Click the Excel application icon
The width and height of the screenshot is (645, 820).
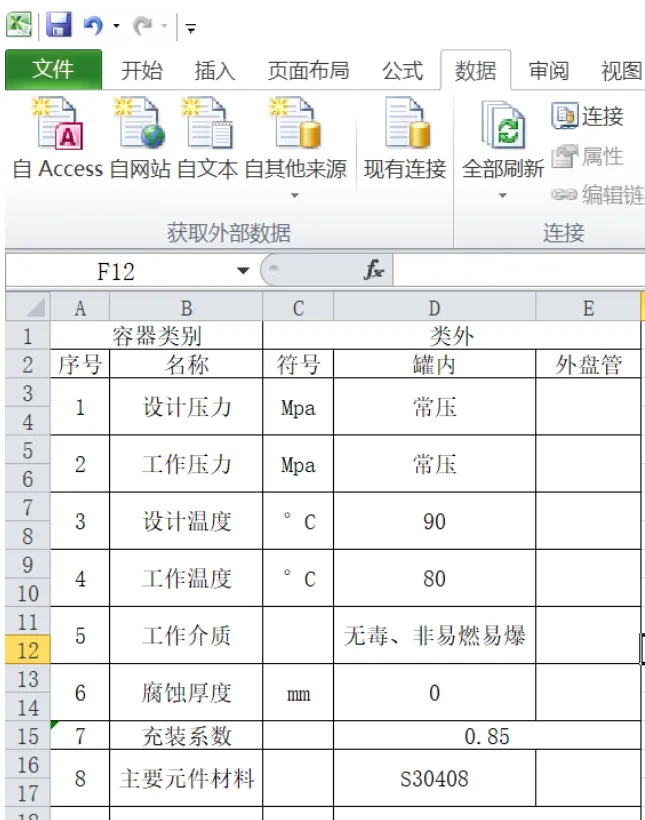pos(19,25)
